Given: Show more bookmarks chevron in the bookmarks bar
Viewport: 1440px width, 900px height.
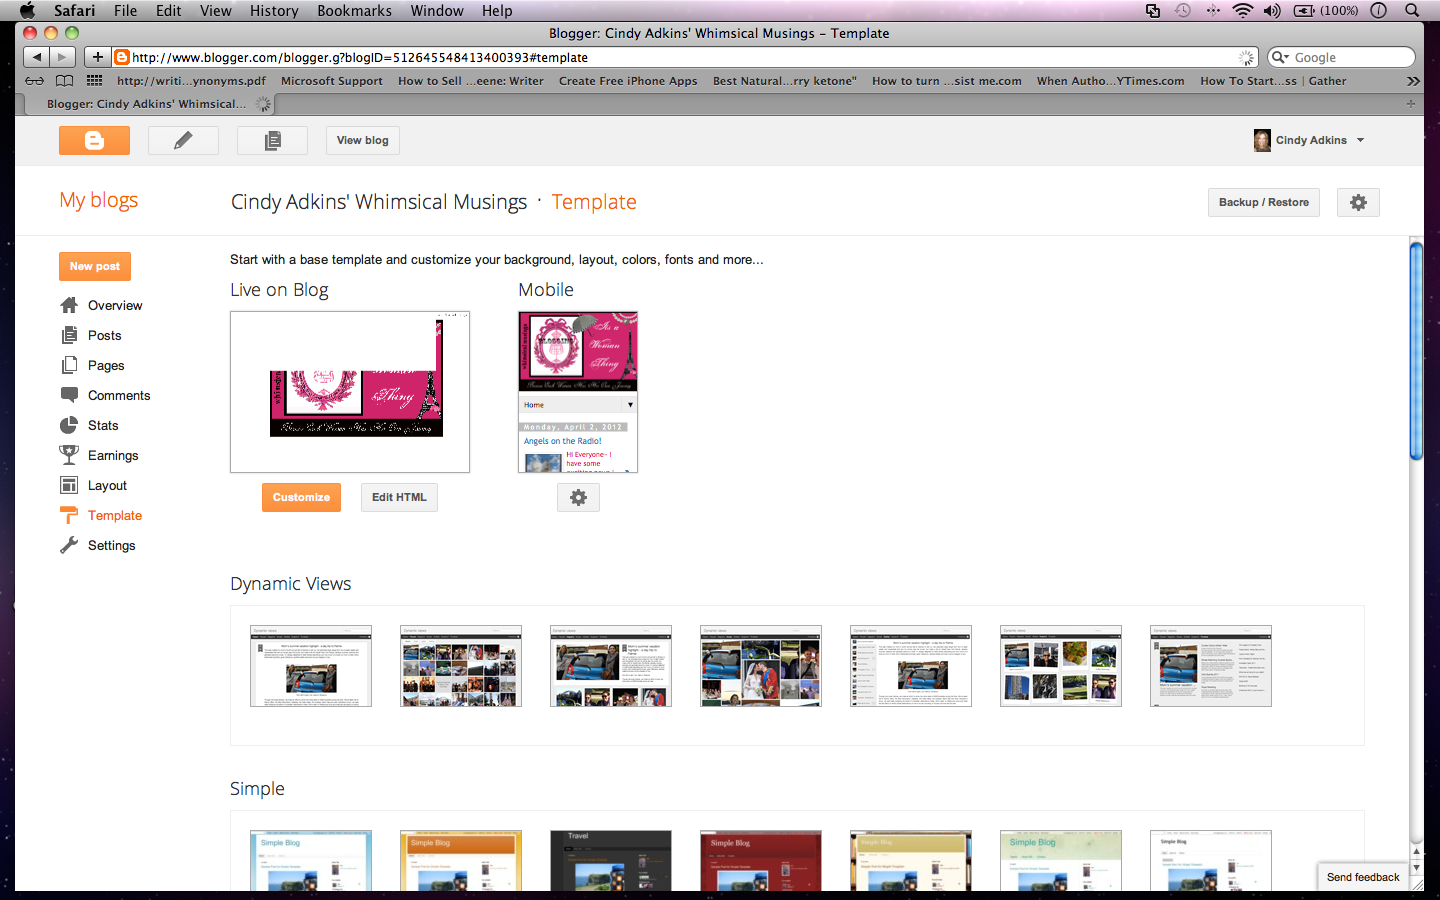Looking at the screenshot, I should pyautogui.click(x=1413, y=81).
